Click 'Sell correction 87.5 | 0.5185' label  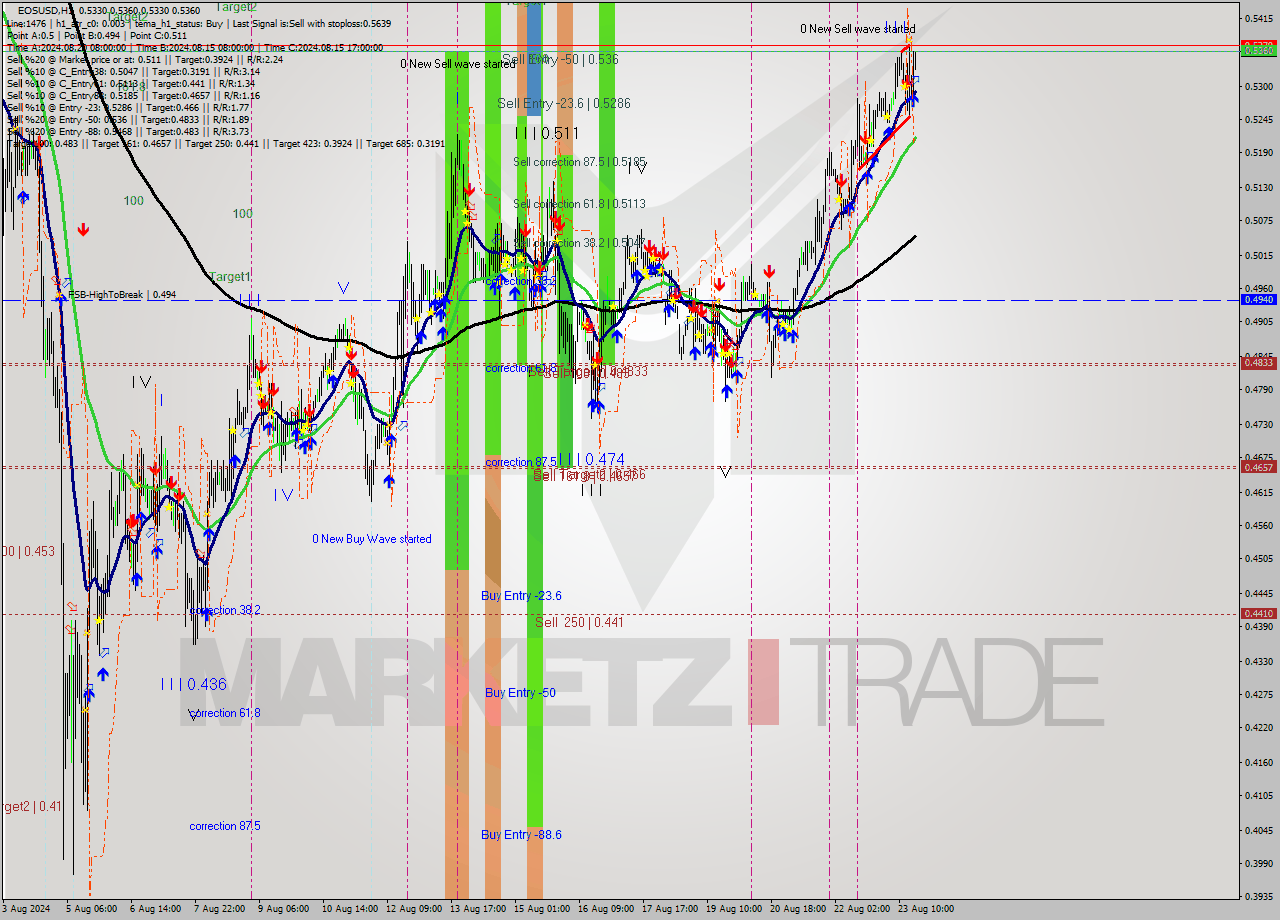coord(579,161)
